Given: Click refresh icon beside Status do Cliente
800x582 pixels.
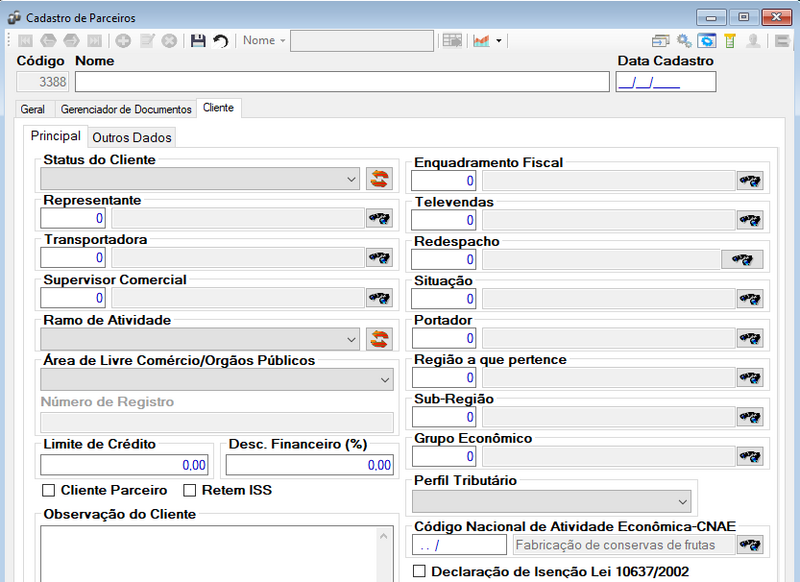Looking at the screenshot, I should coord(379,179).
